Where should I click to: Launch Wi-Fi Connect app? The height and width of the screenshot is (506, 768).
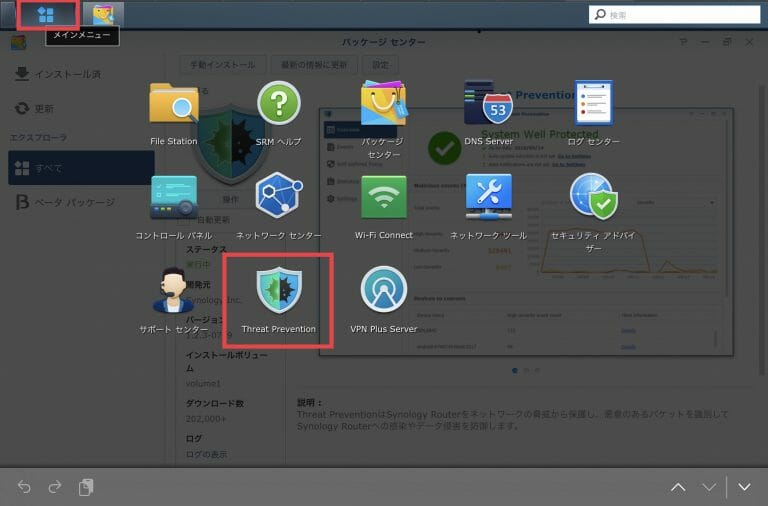[x=384, y=207]
